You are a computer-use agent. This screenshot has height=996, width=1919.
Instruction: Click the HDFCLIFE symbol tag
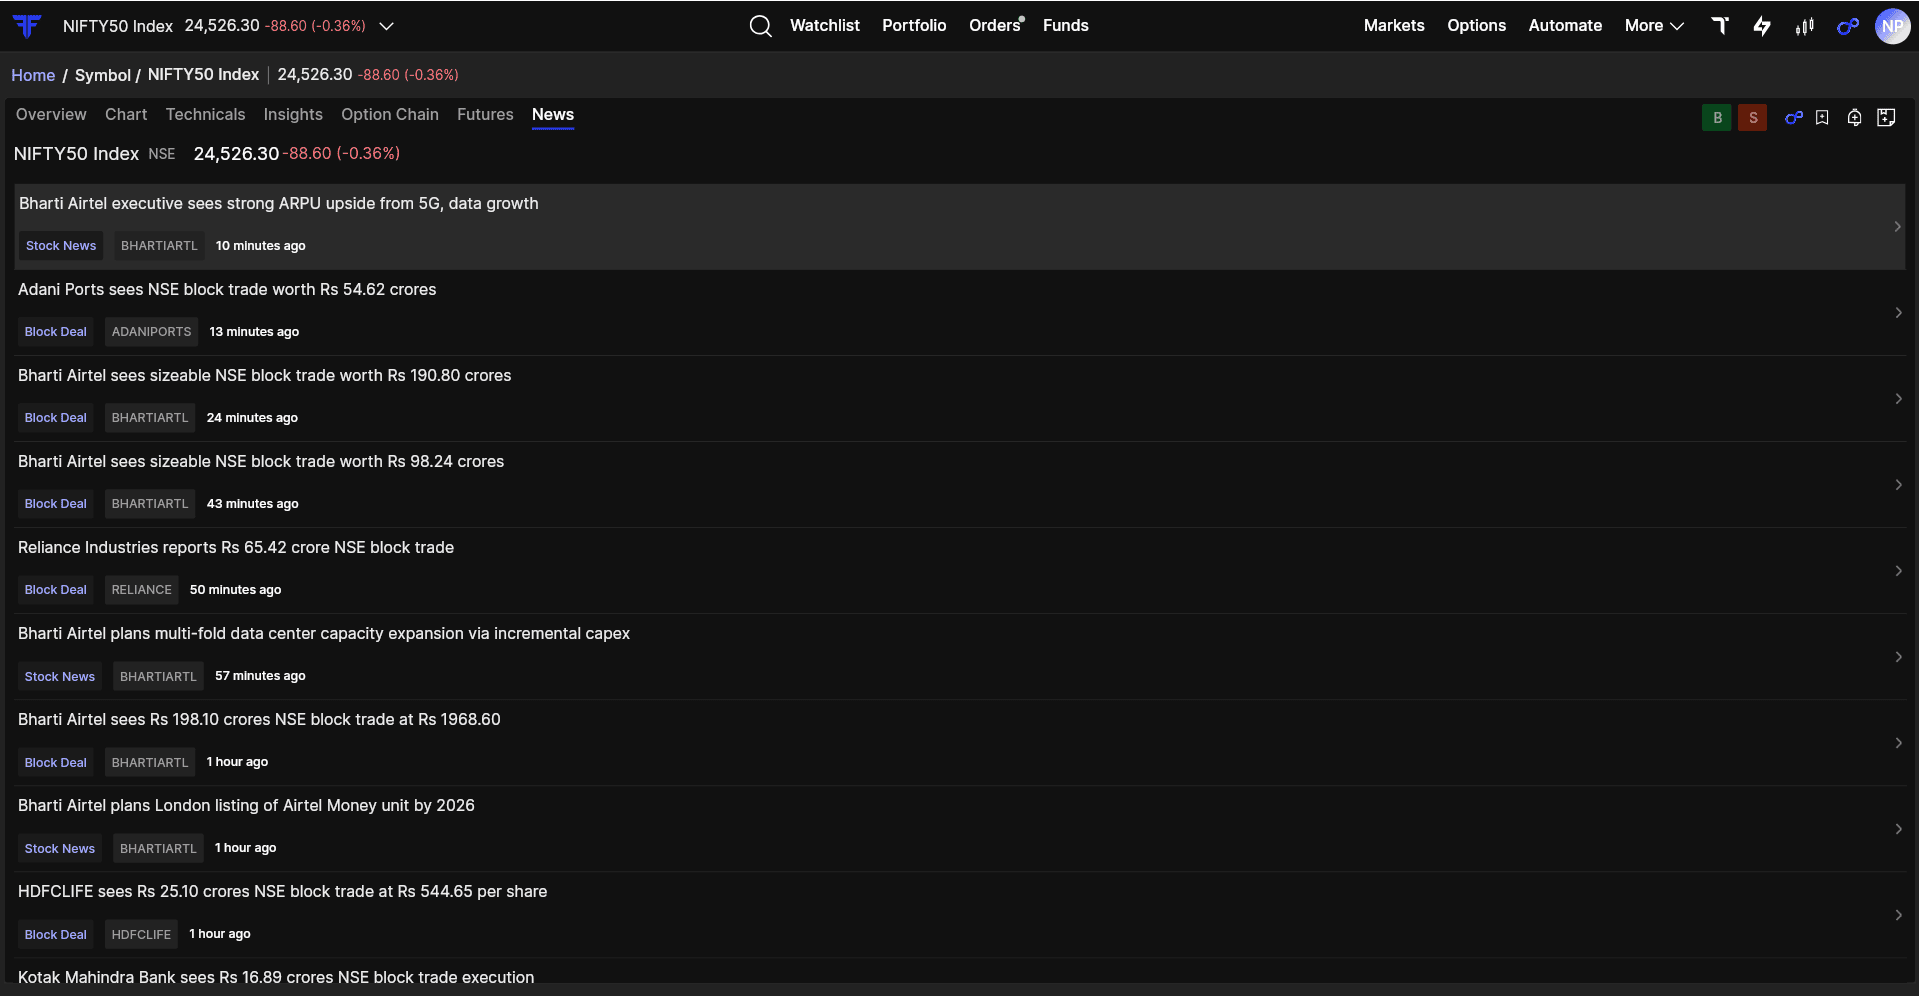(x=141, y=935)
